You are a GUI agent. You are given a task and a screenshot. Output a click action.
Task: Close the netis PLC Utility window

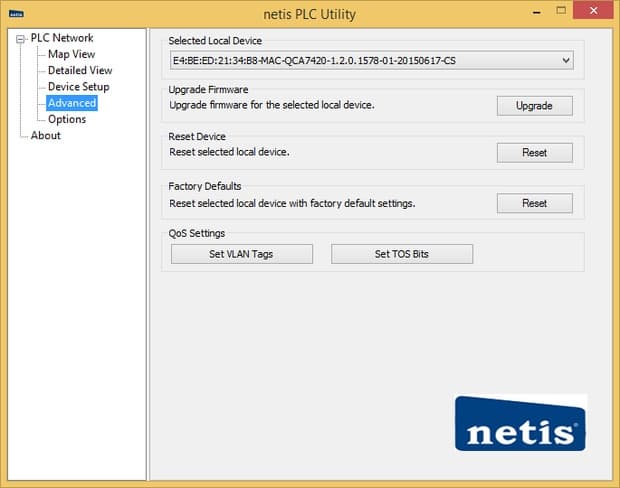[x=593, y=11]
